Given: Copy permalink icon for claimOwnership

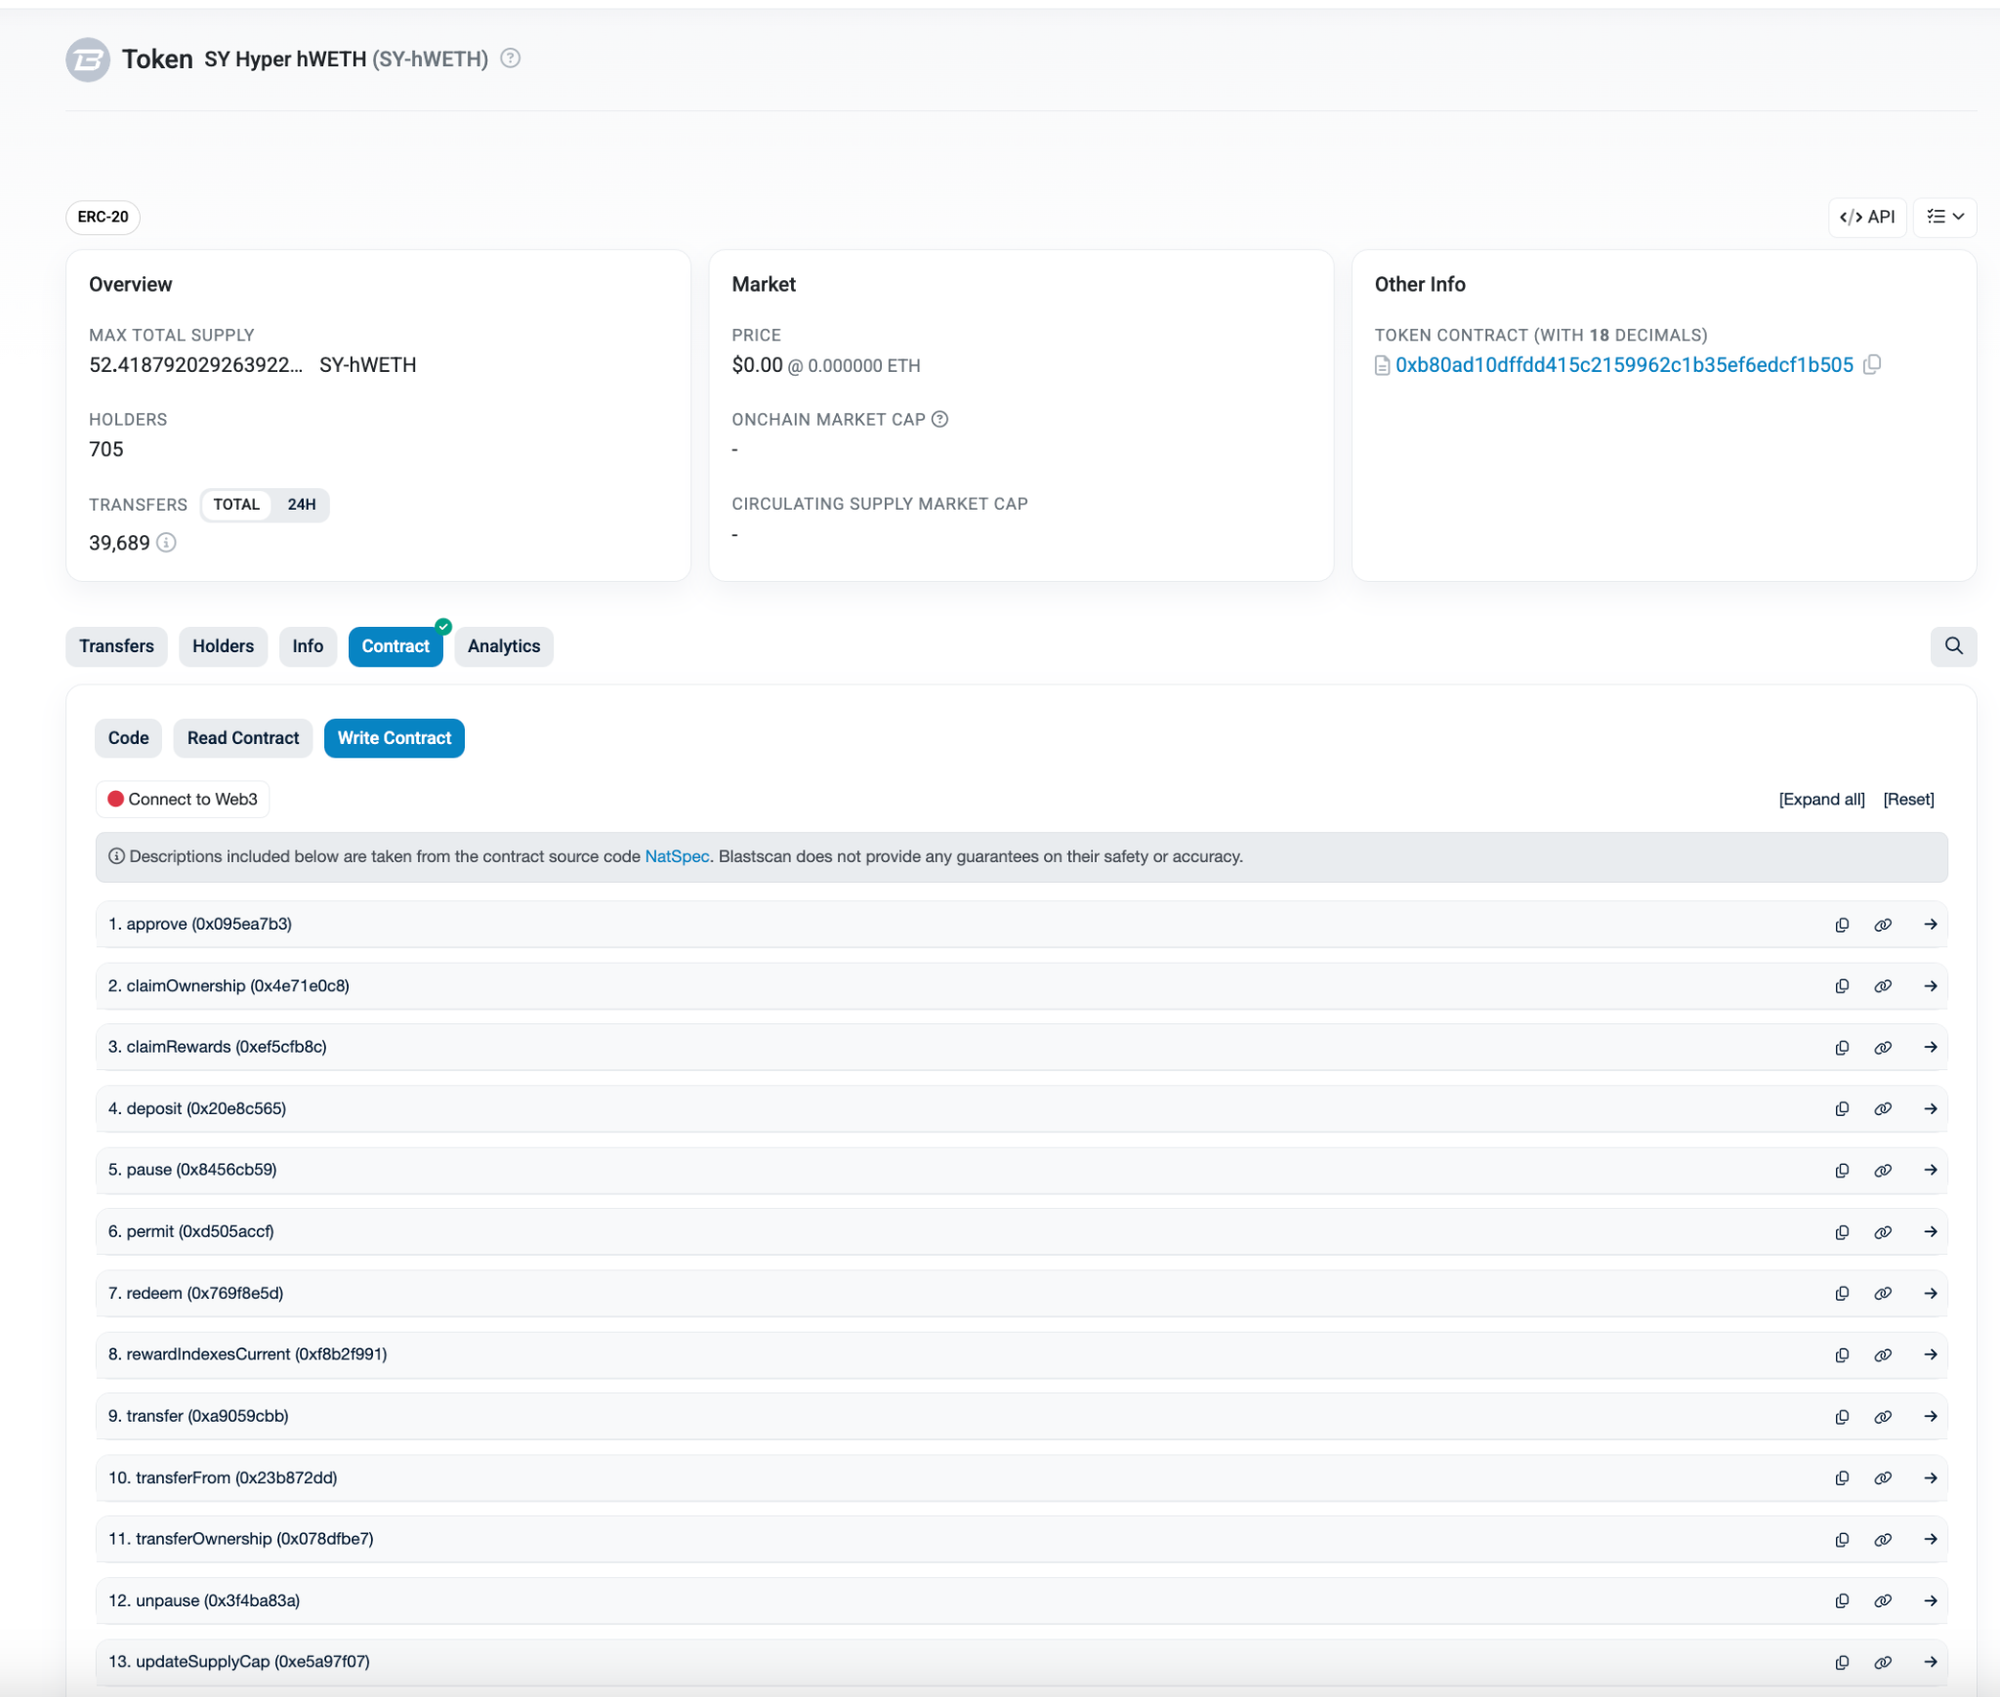Looking at the screenshot, I should 1882,986.
